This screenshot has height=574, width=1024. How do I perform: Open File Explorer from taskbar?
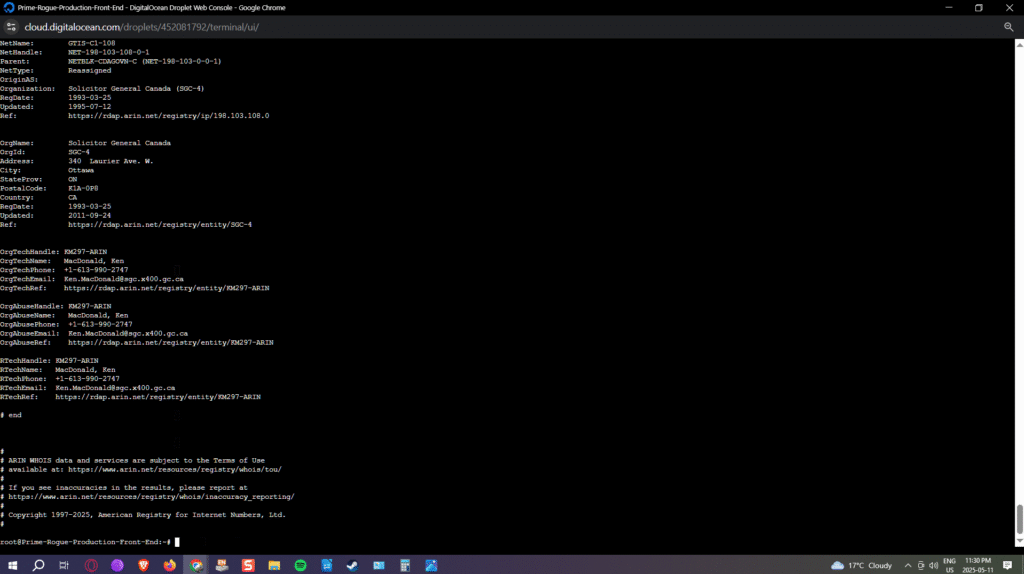(x=273, y=565)
